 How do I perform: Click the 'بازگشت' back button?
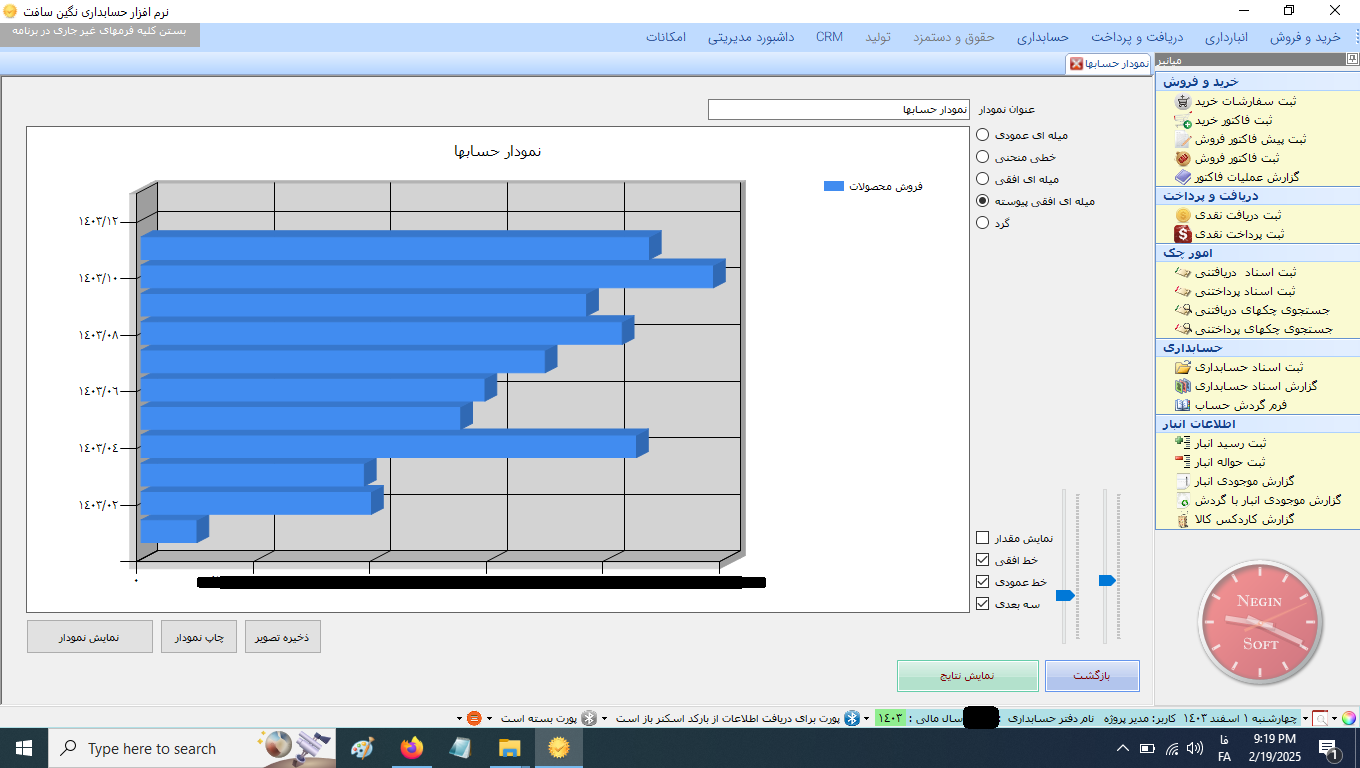pyautogui.click(x=1092, y=675)
